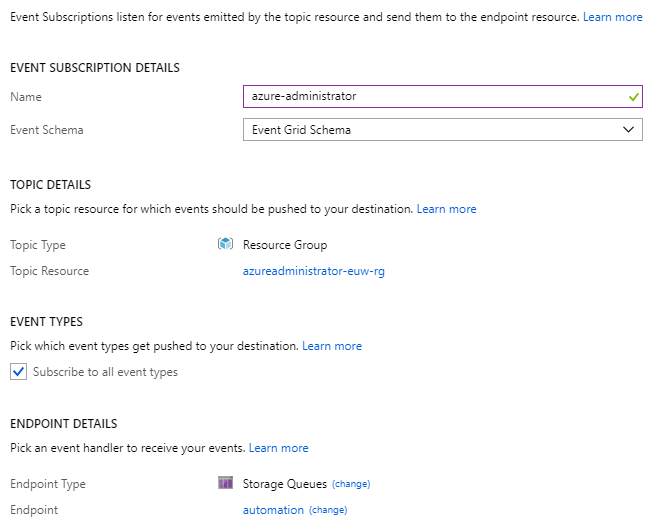Open Learn more link in top description
Screen dimensions: 653x524
(613, 18)
